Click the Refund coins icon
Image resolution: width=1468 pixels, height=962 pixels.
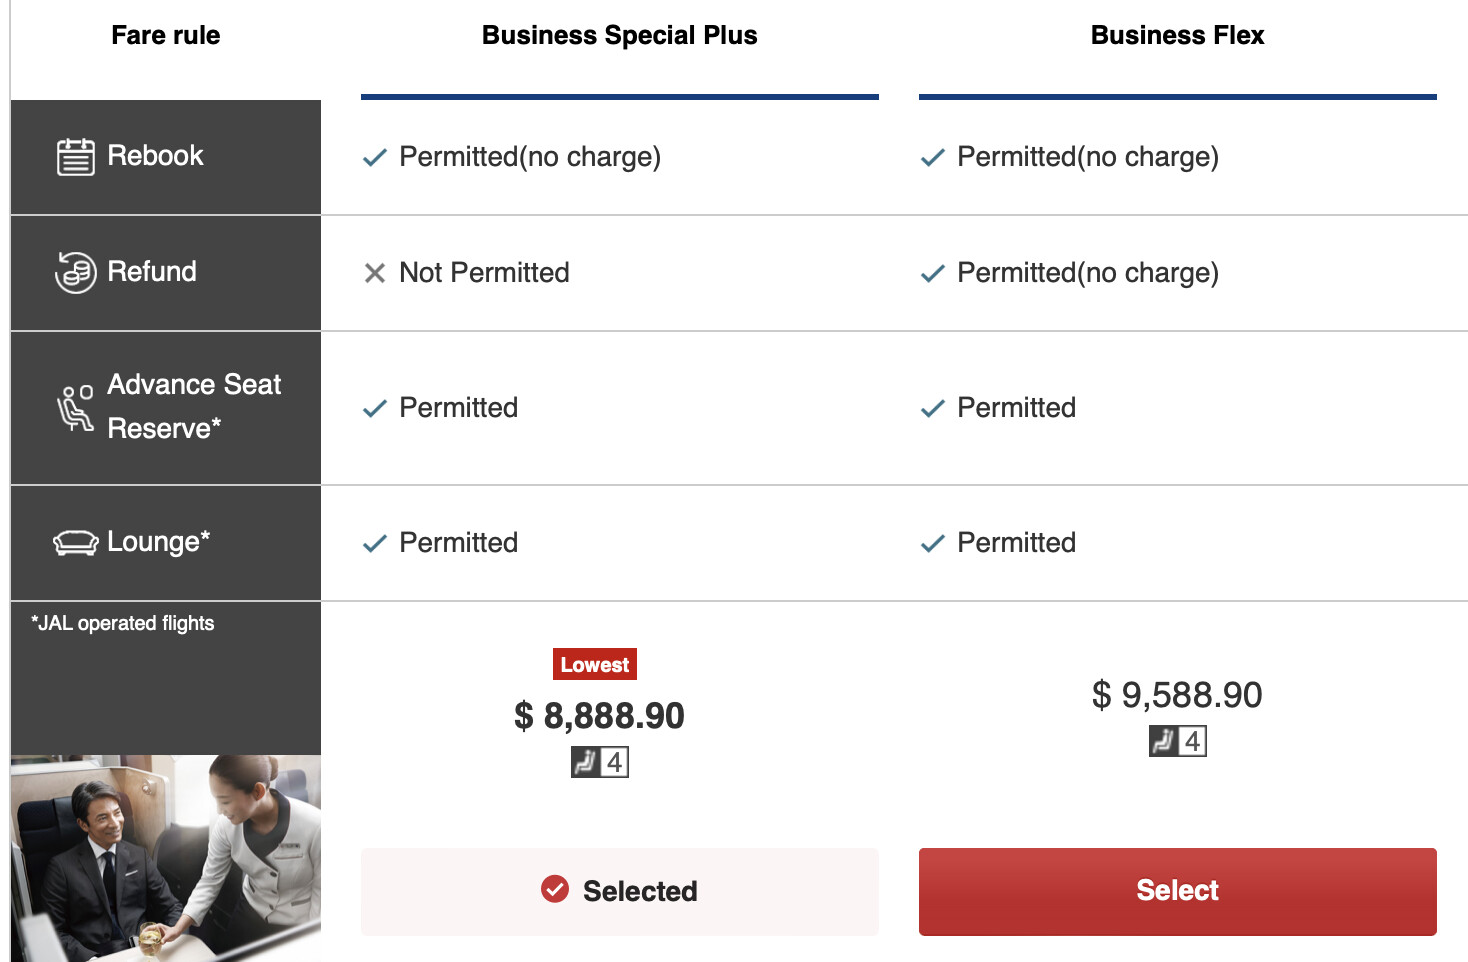click(x=76, y=272)
